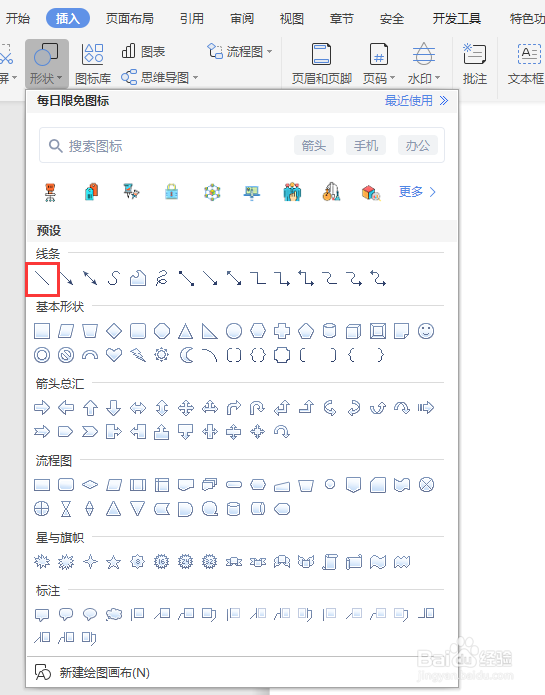Select the double-headed arrow line shape
545x695 pixels.
90,279
